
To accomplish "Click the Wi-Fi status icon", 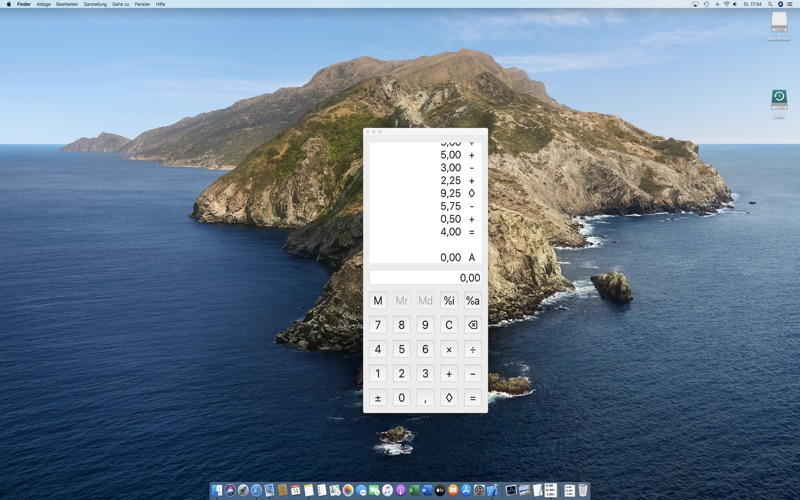I will point(727,4).
